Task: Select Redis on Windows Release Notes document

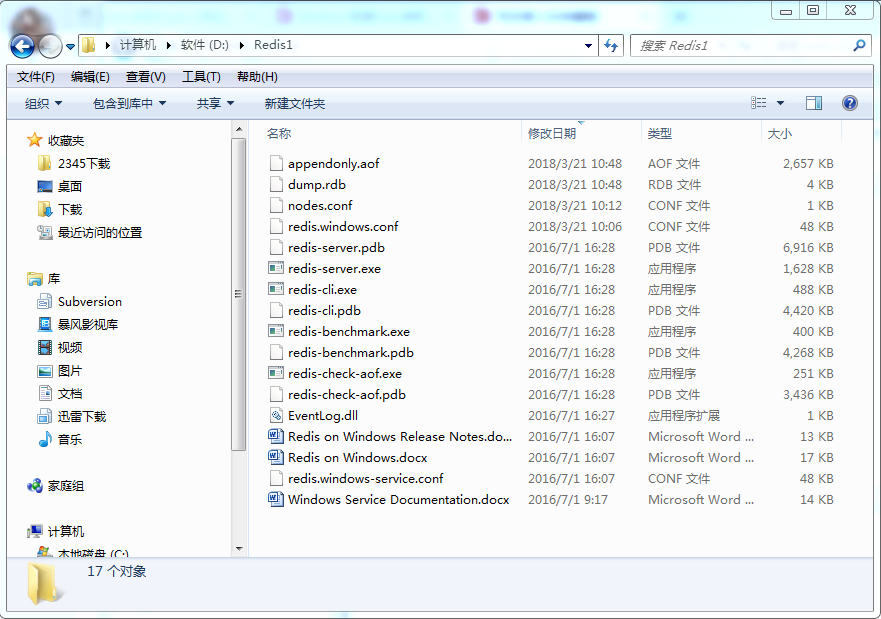Action: [400, 436]
